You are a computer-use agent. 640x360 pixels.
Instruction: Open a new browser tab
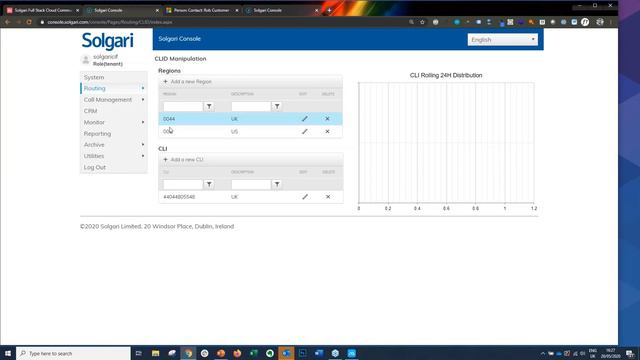coord(329,10)
